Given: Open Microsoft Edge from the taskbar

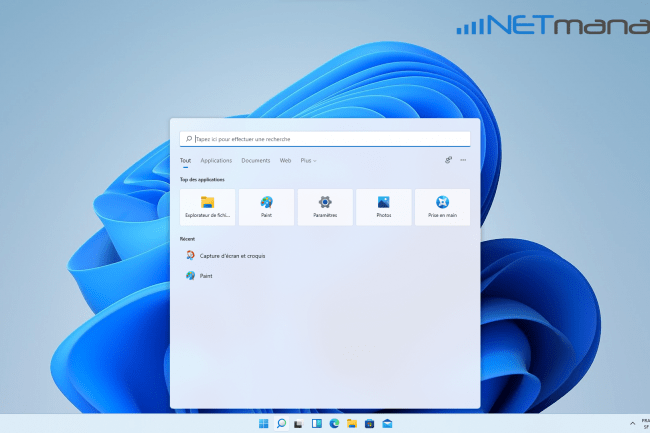Looking at the screenshot, I should (x=334, y=424).
